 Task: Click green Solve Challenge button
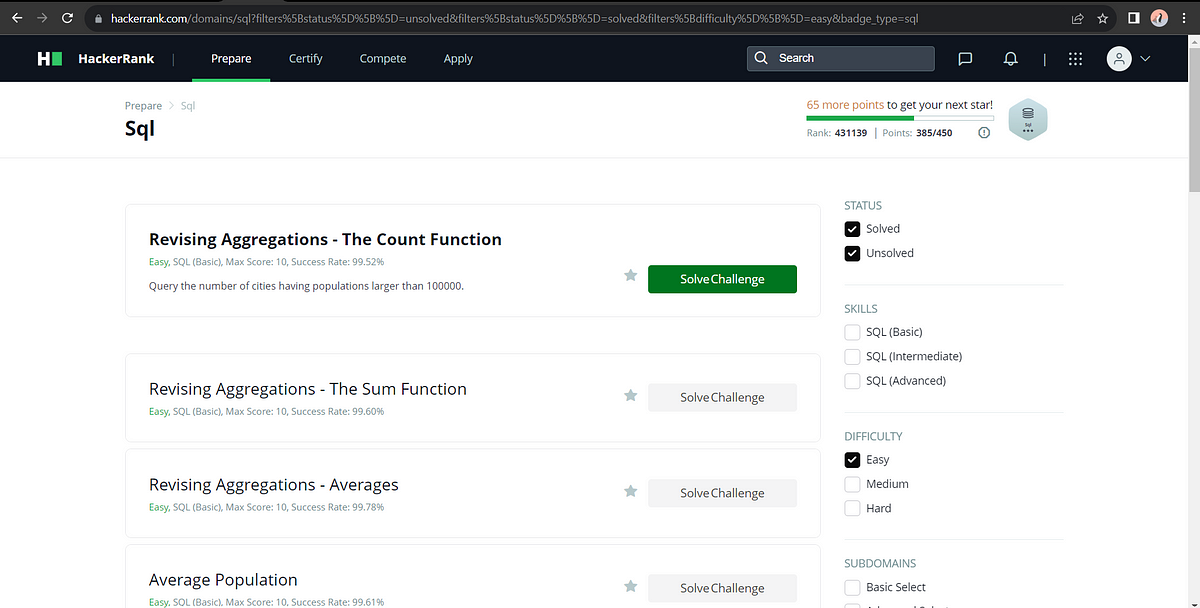(722, 279)
